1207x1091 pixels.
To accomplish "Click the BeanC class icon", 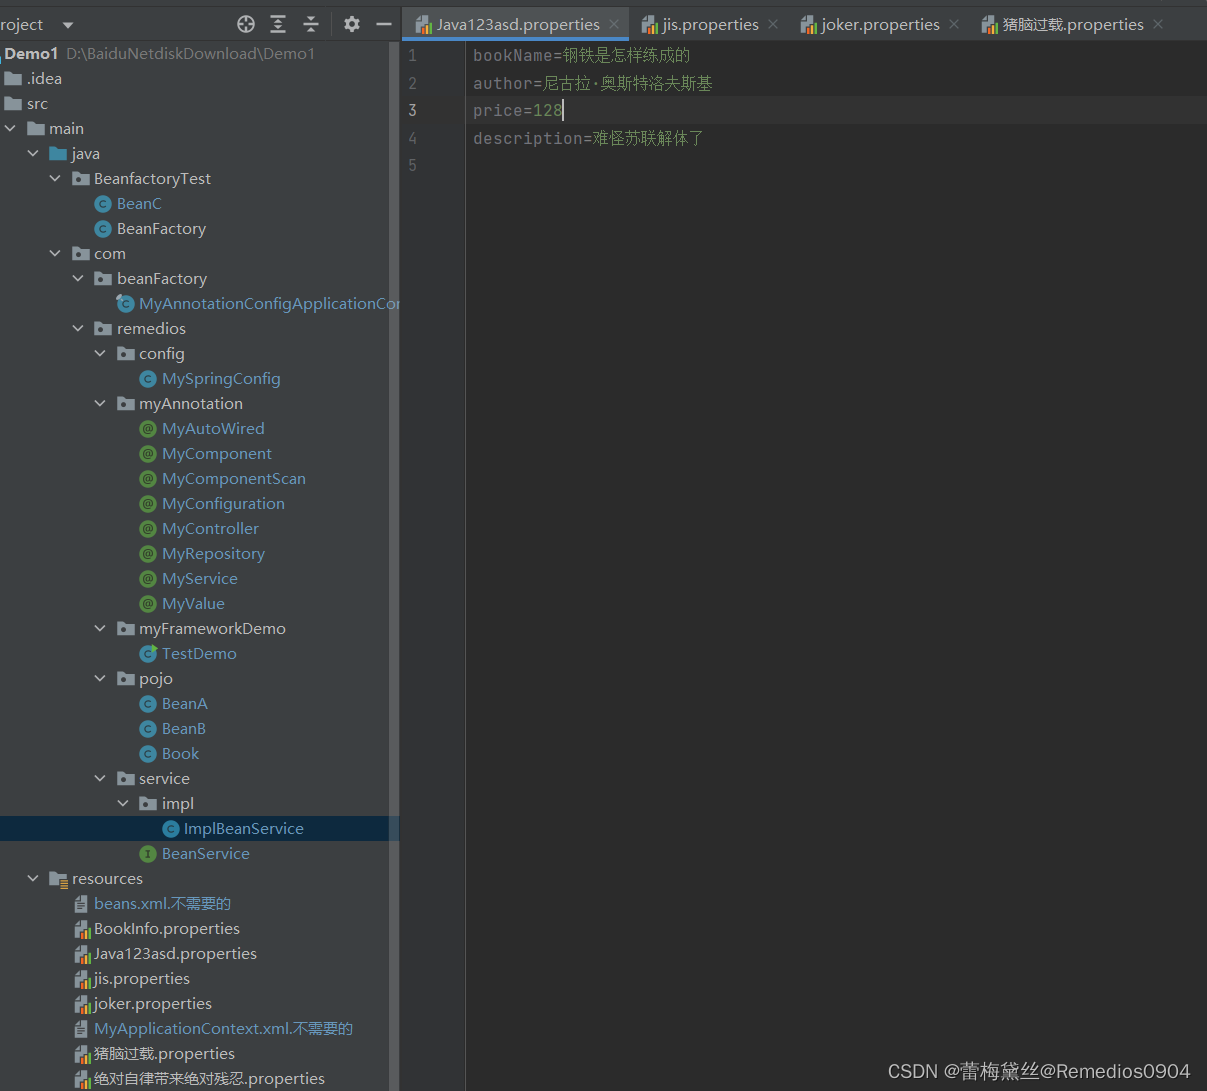I will tap(102, 204).
